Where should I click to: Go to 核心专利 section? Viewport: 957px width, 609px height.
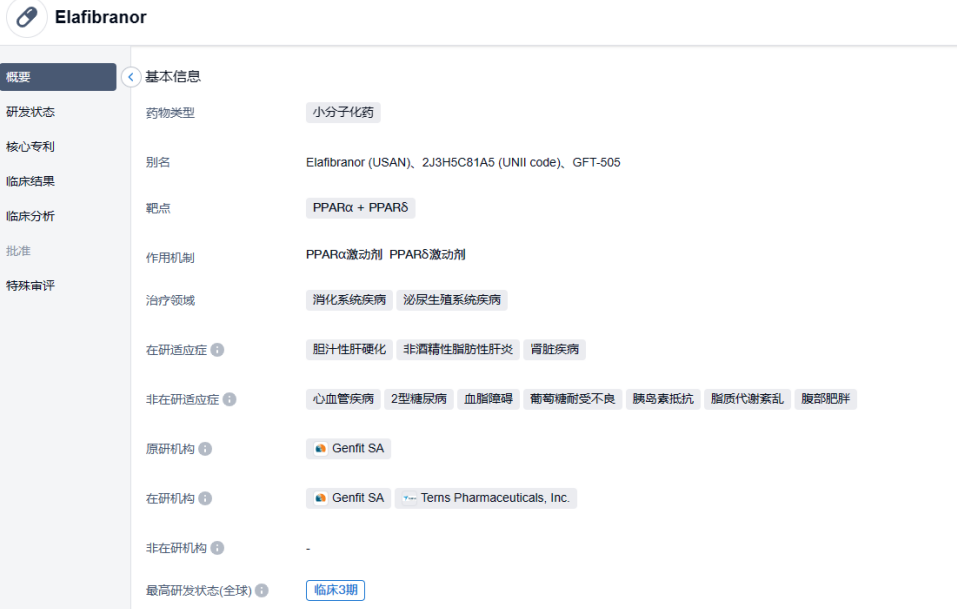point(31,147)
